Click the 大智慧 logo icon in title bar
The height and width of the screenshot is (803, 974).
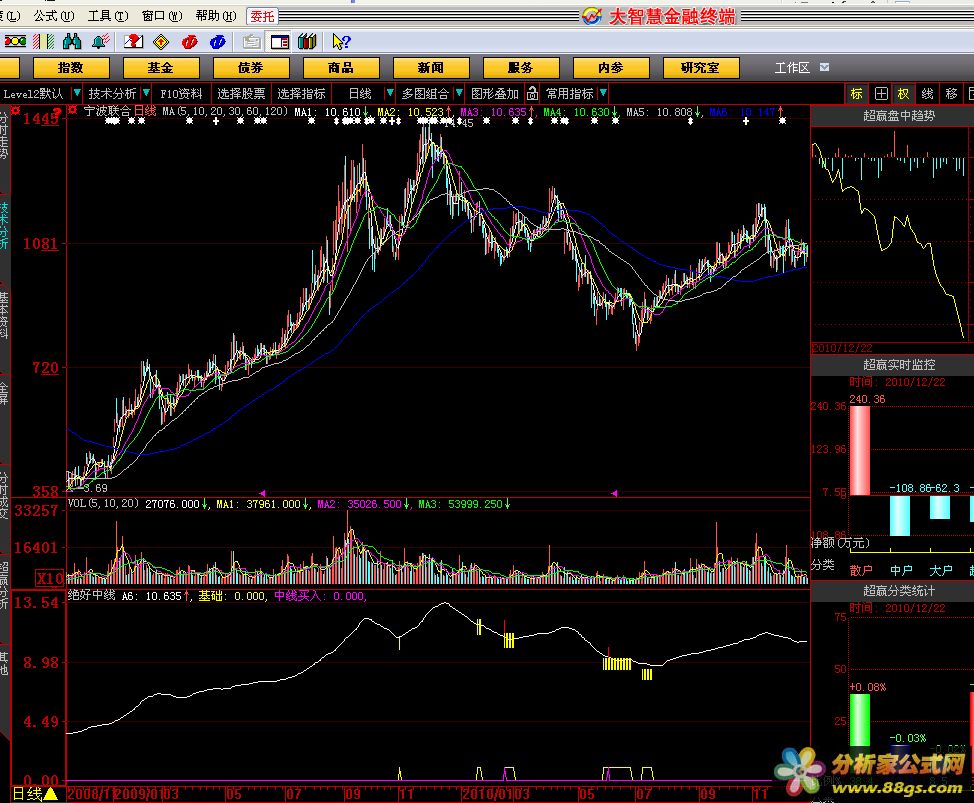(x=592, y=16)
